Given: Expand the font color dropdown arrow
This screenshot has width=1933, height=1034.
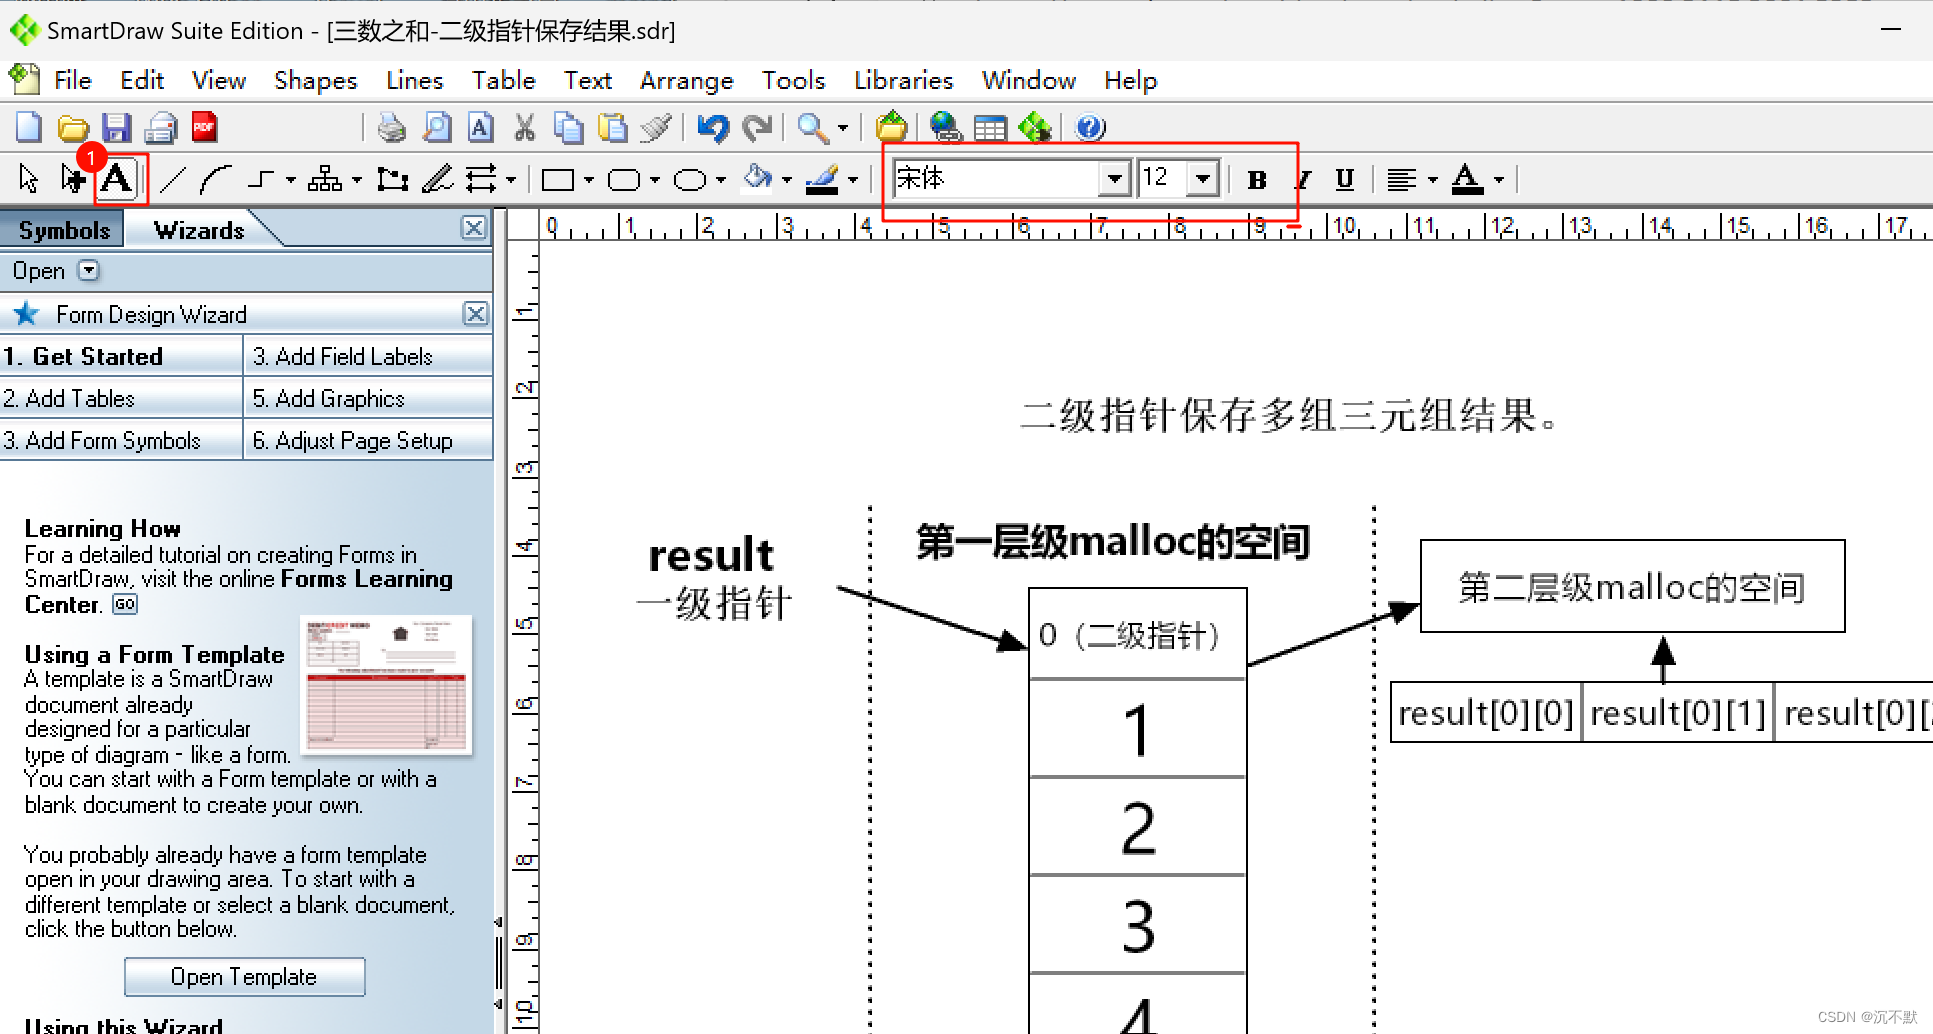Looking at the screenshot, I should pyautogui.click(x=1498, y=181).
